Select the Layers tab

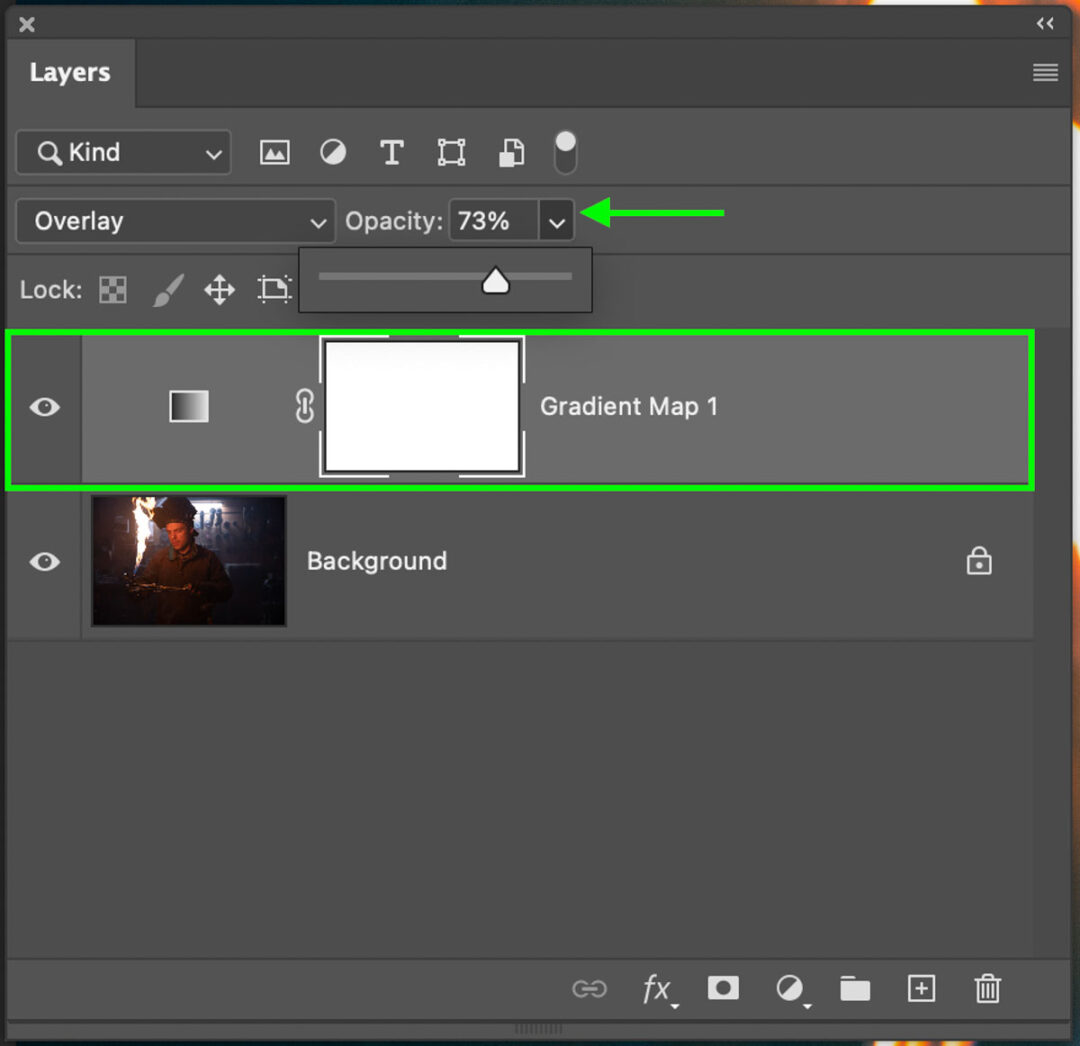pyautogui.click(x=70, y=72)
